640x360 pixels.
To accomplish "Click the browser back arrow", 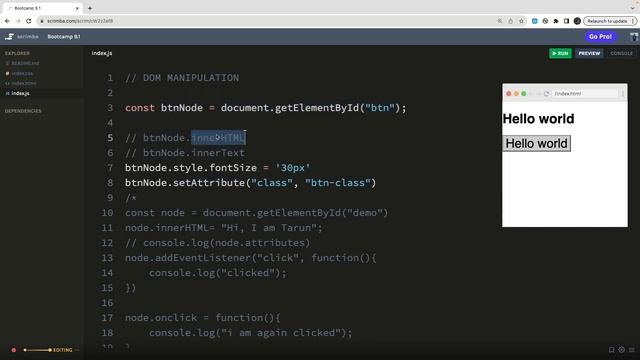I will pos(7,21).
